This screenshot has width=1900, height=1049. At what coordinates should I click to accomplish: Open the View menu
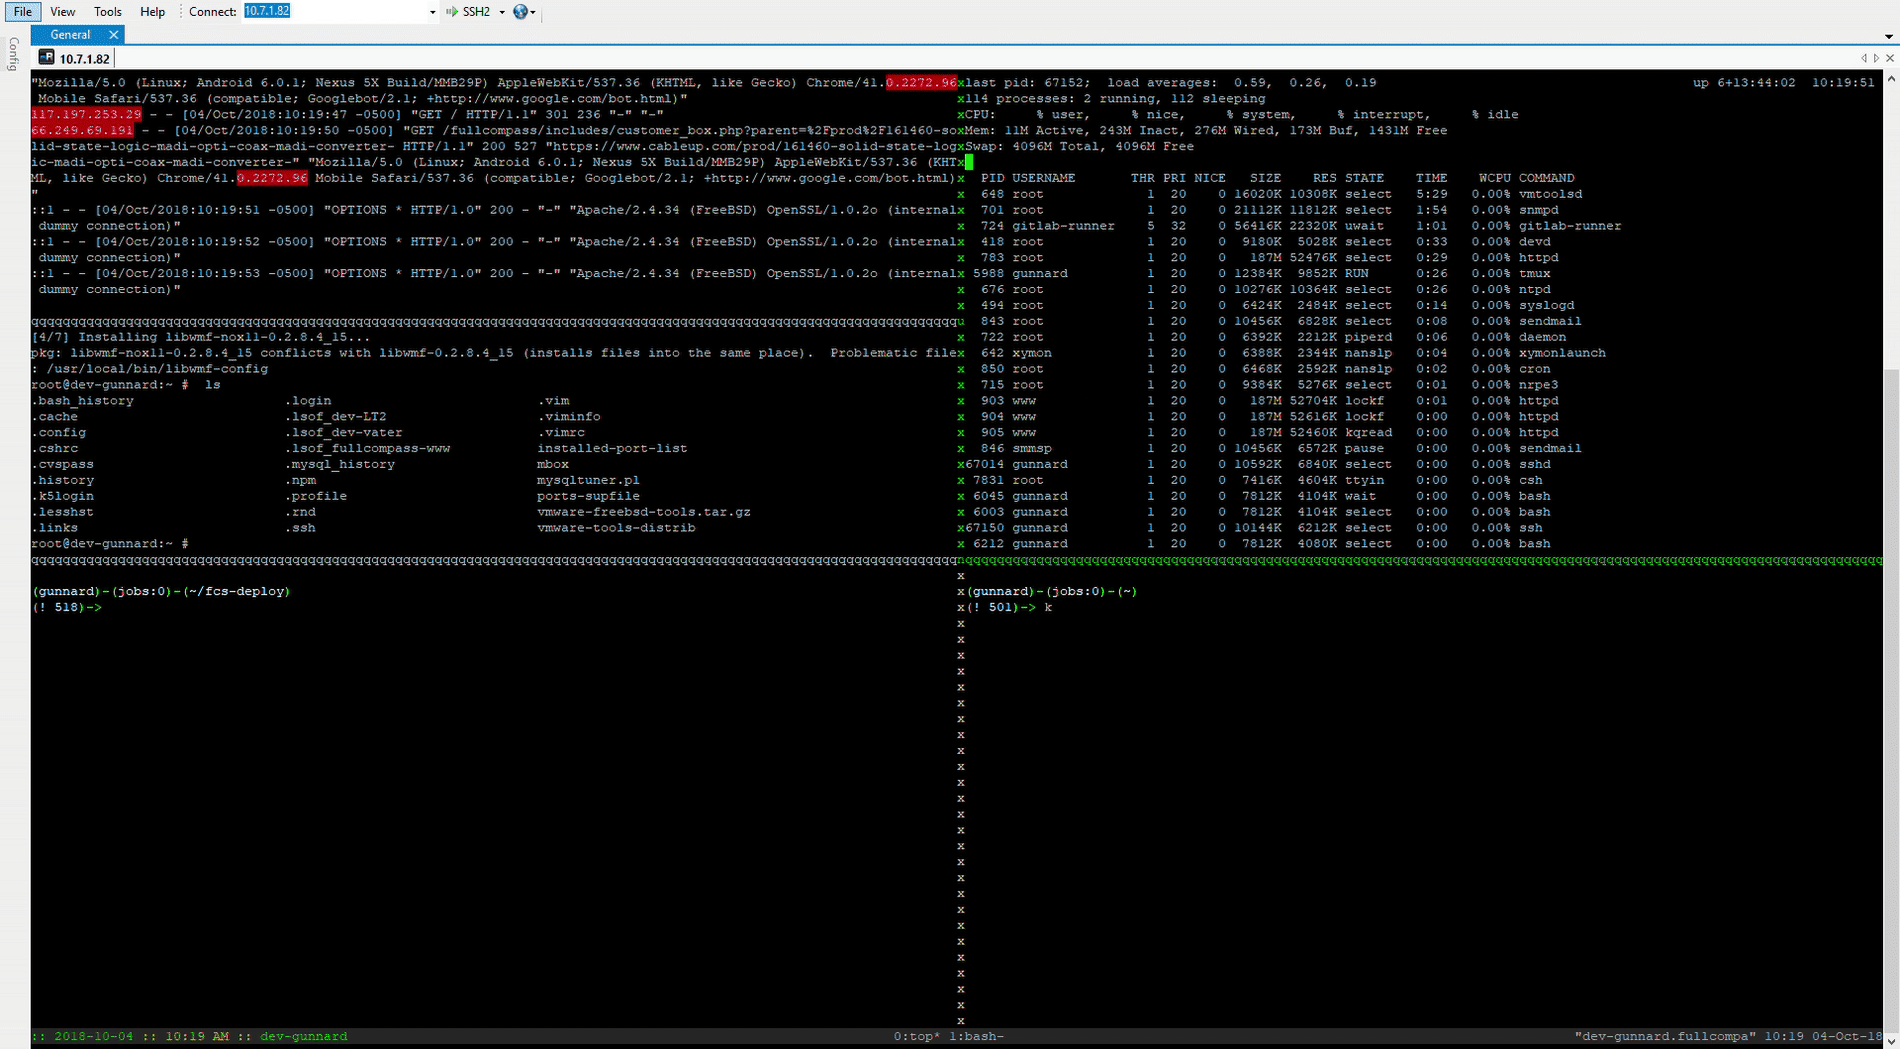[x=62, y=12]
